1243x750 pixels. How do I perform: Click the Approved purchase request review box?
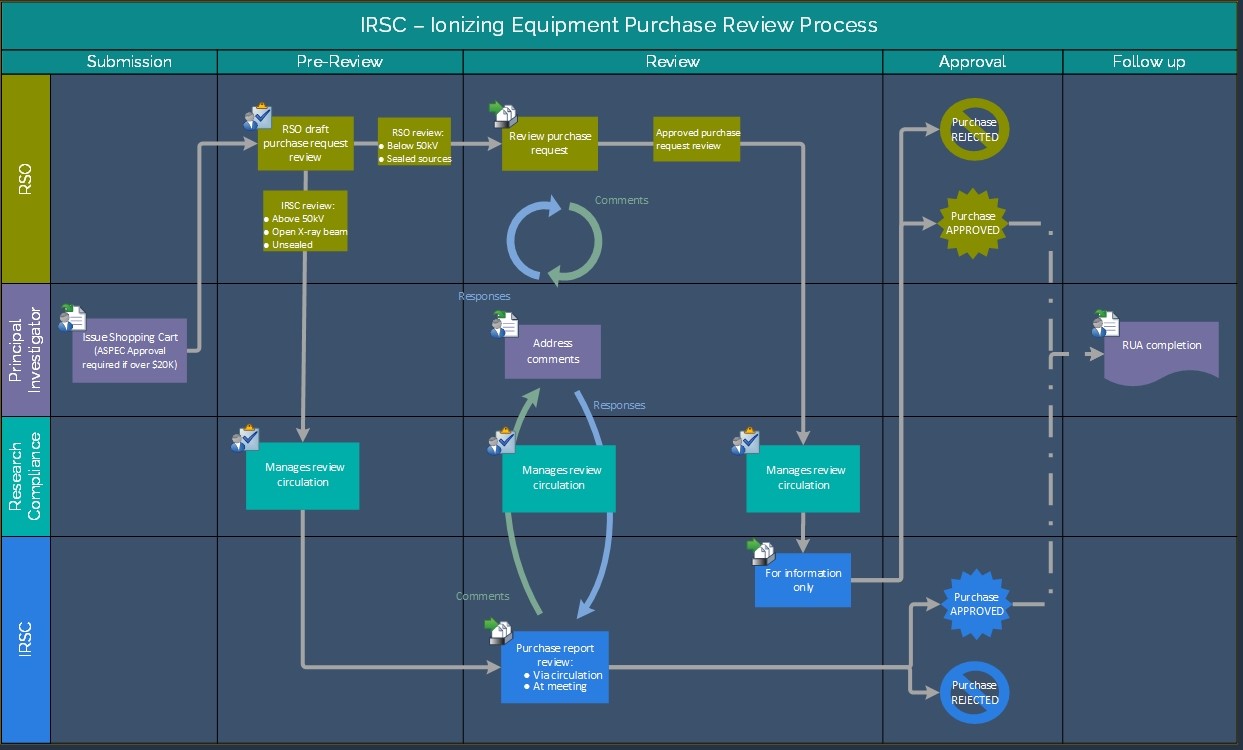point(697,140)
